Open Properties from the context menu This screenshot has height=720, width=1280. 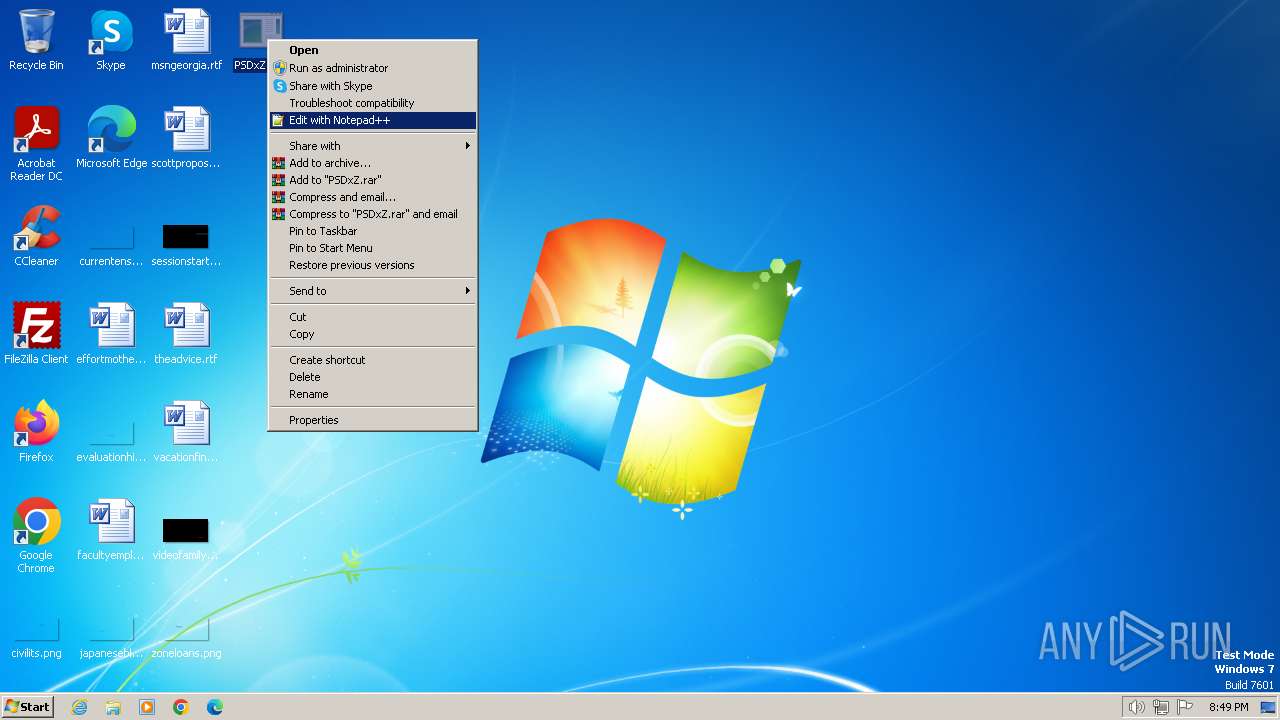point(373,420)
